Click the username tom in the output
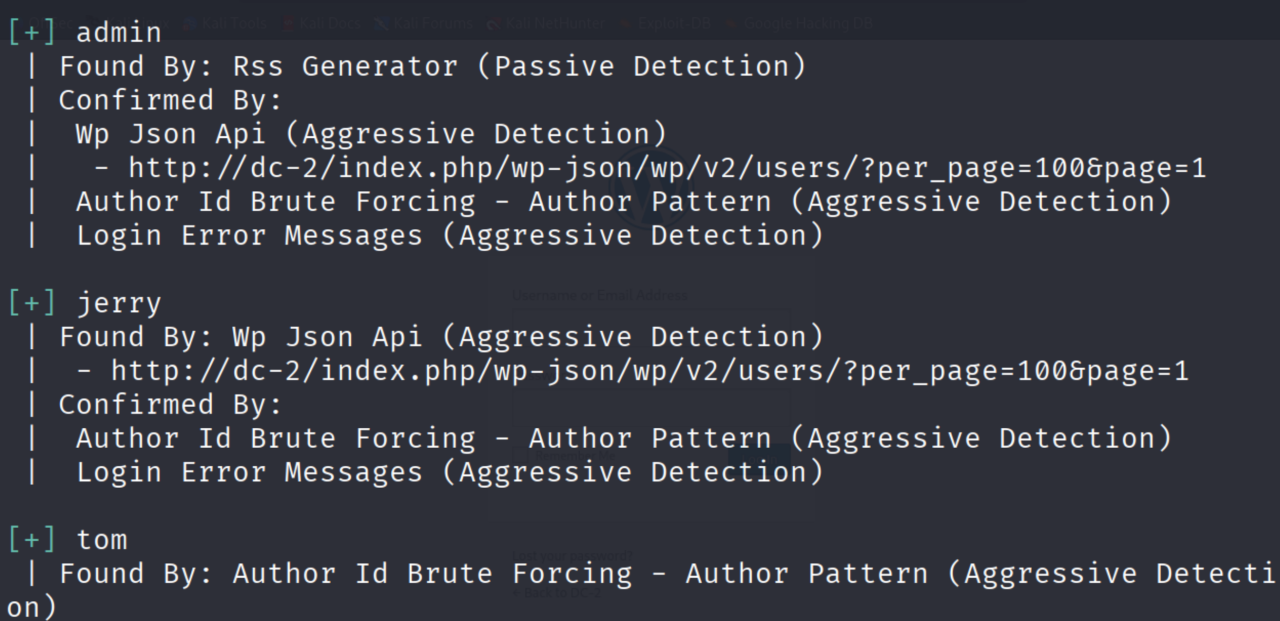Viewport: 1280px width, 621px height. [102, 540]
